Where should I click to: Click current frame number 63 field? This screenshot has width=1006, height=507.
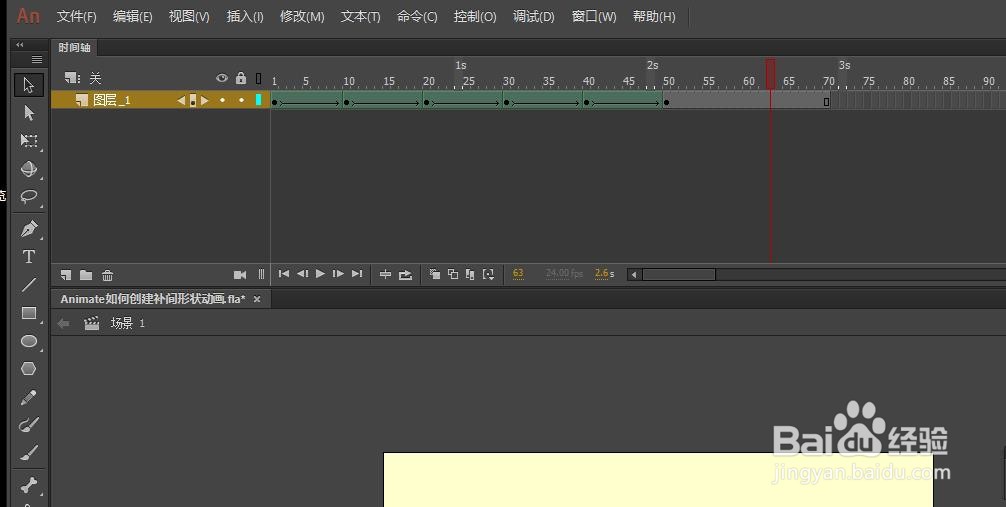pos(518,273)
